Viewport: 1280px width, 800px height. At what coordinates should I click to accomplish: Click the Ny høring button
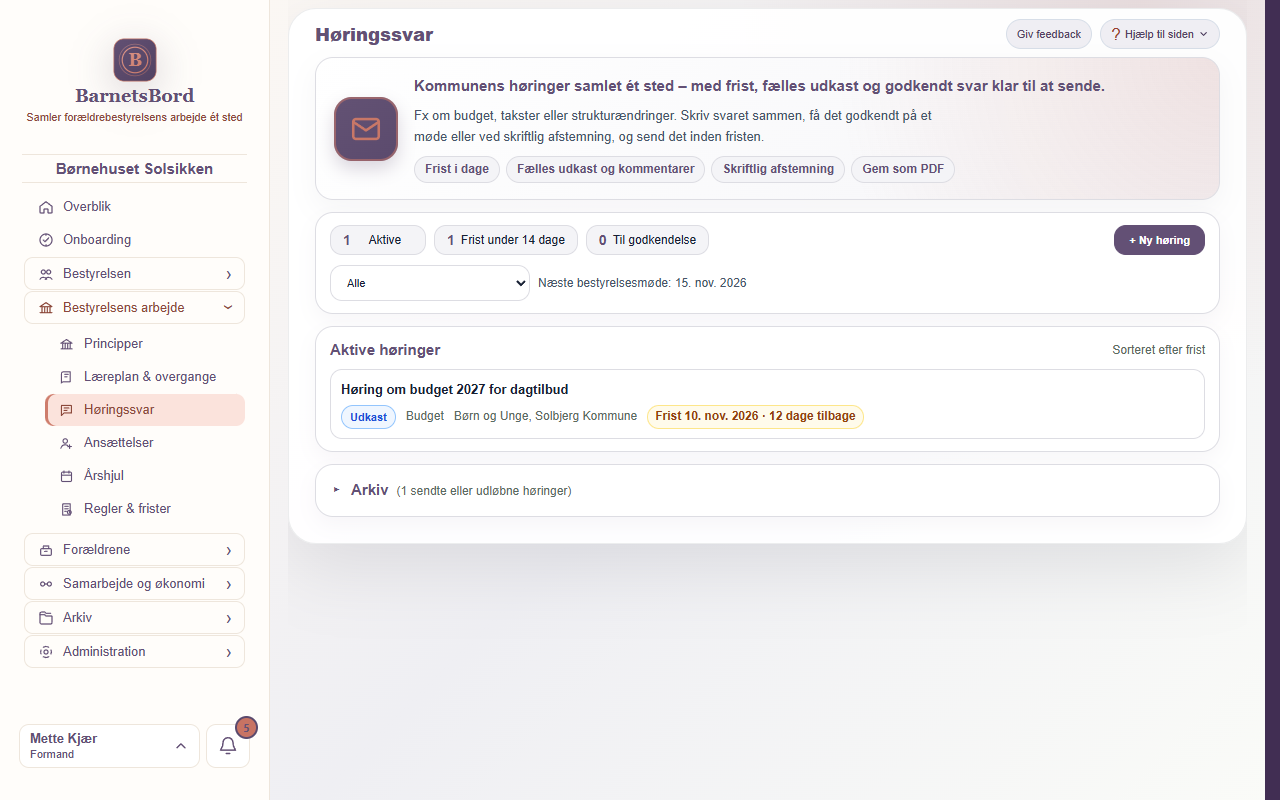1159,240
